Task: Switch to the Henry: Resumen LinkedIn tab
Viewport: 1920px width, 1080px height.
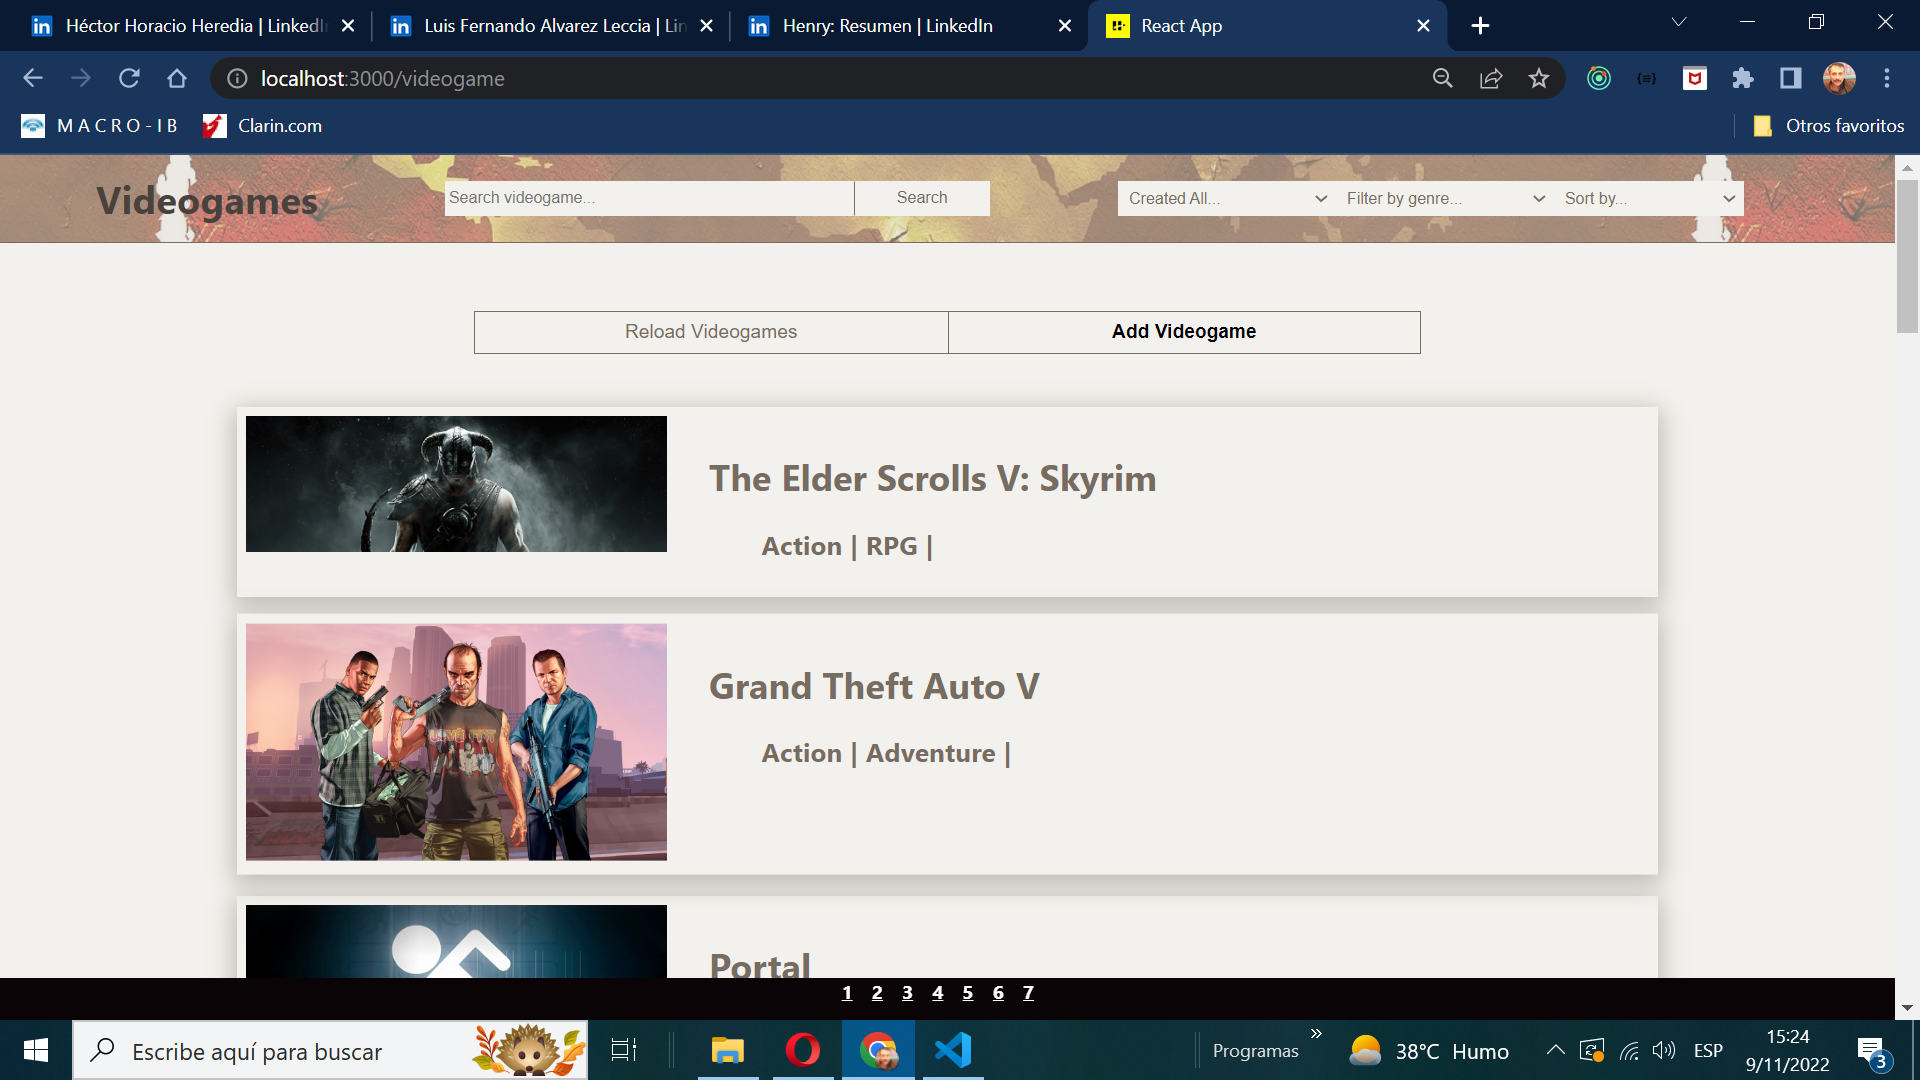Action: (x=888, y=26)
